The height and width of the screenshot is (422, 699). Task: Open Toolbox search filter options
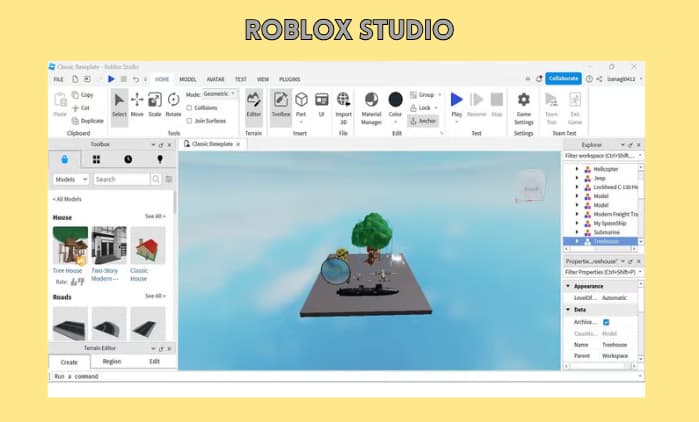click(x=169, y=179)
